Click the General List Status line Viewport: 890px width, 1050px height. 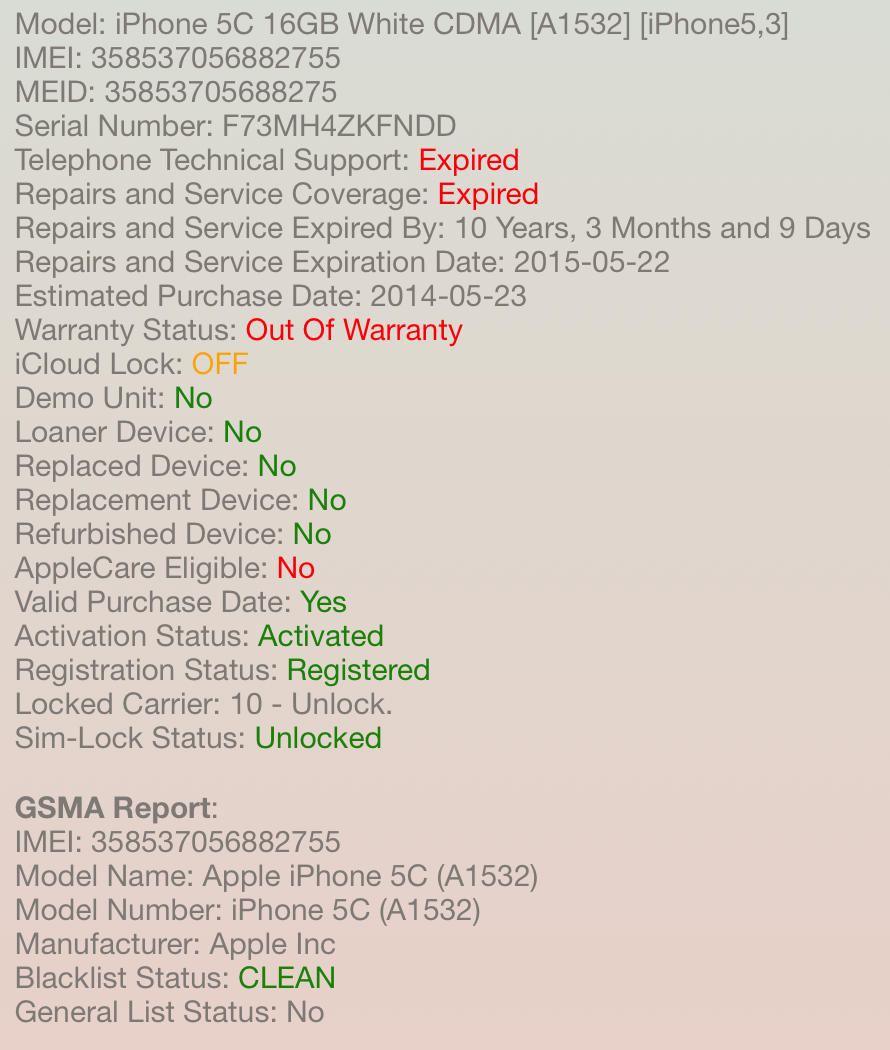169,1012
